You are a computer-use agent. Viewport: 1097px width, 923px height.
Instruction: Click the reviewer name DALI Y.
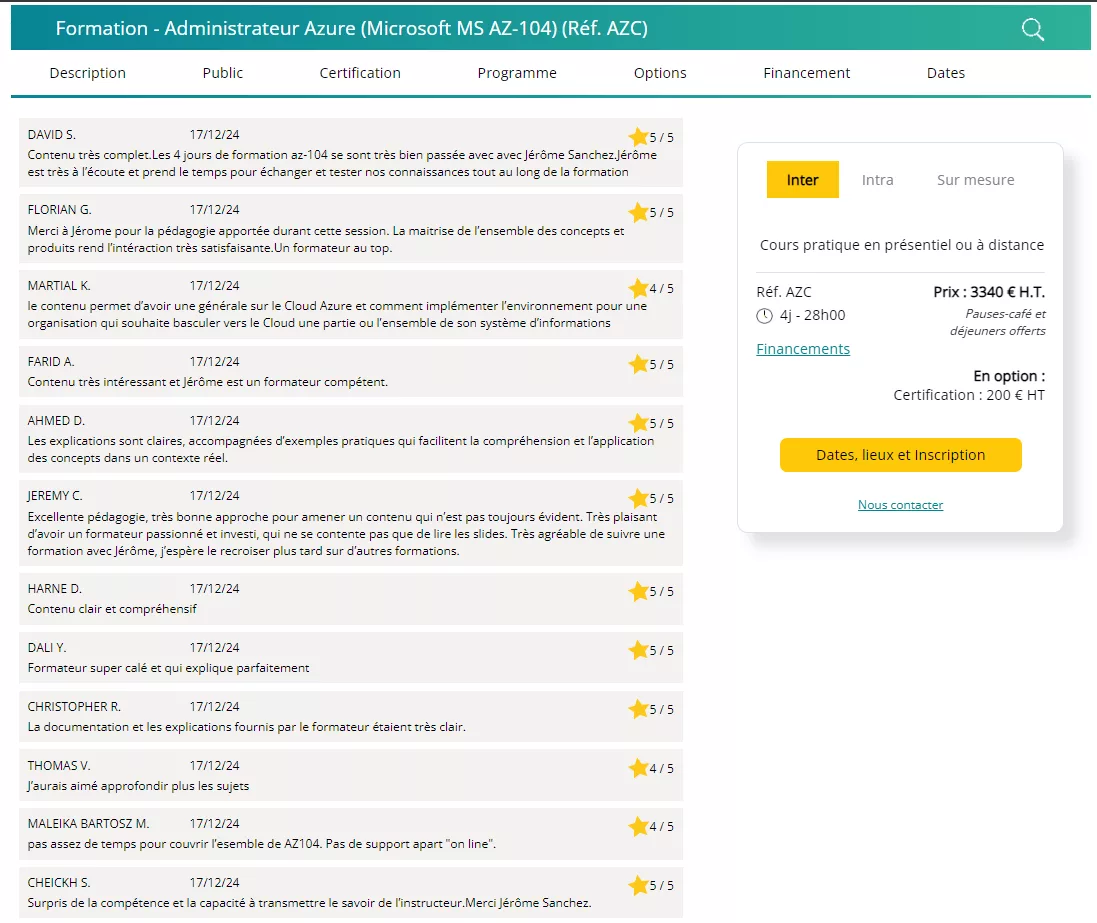(47, 647)
